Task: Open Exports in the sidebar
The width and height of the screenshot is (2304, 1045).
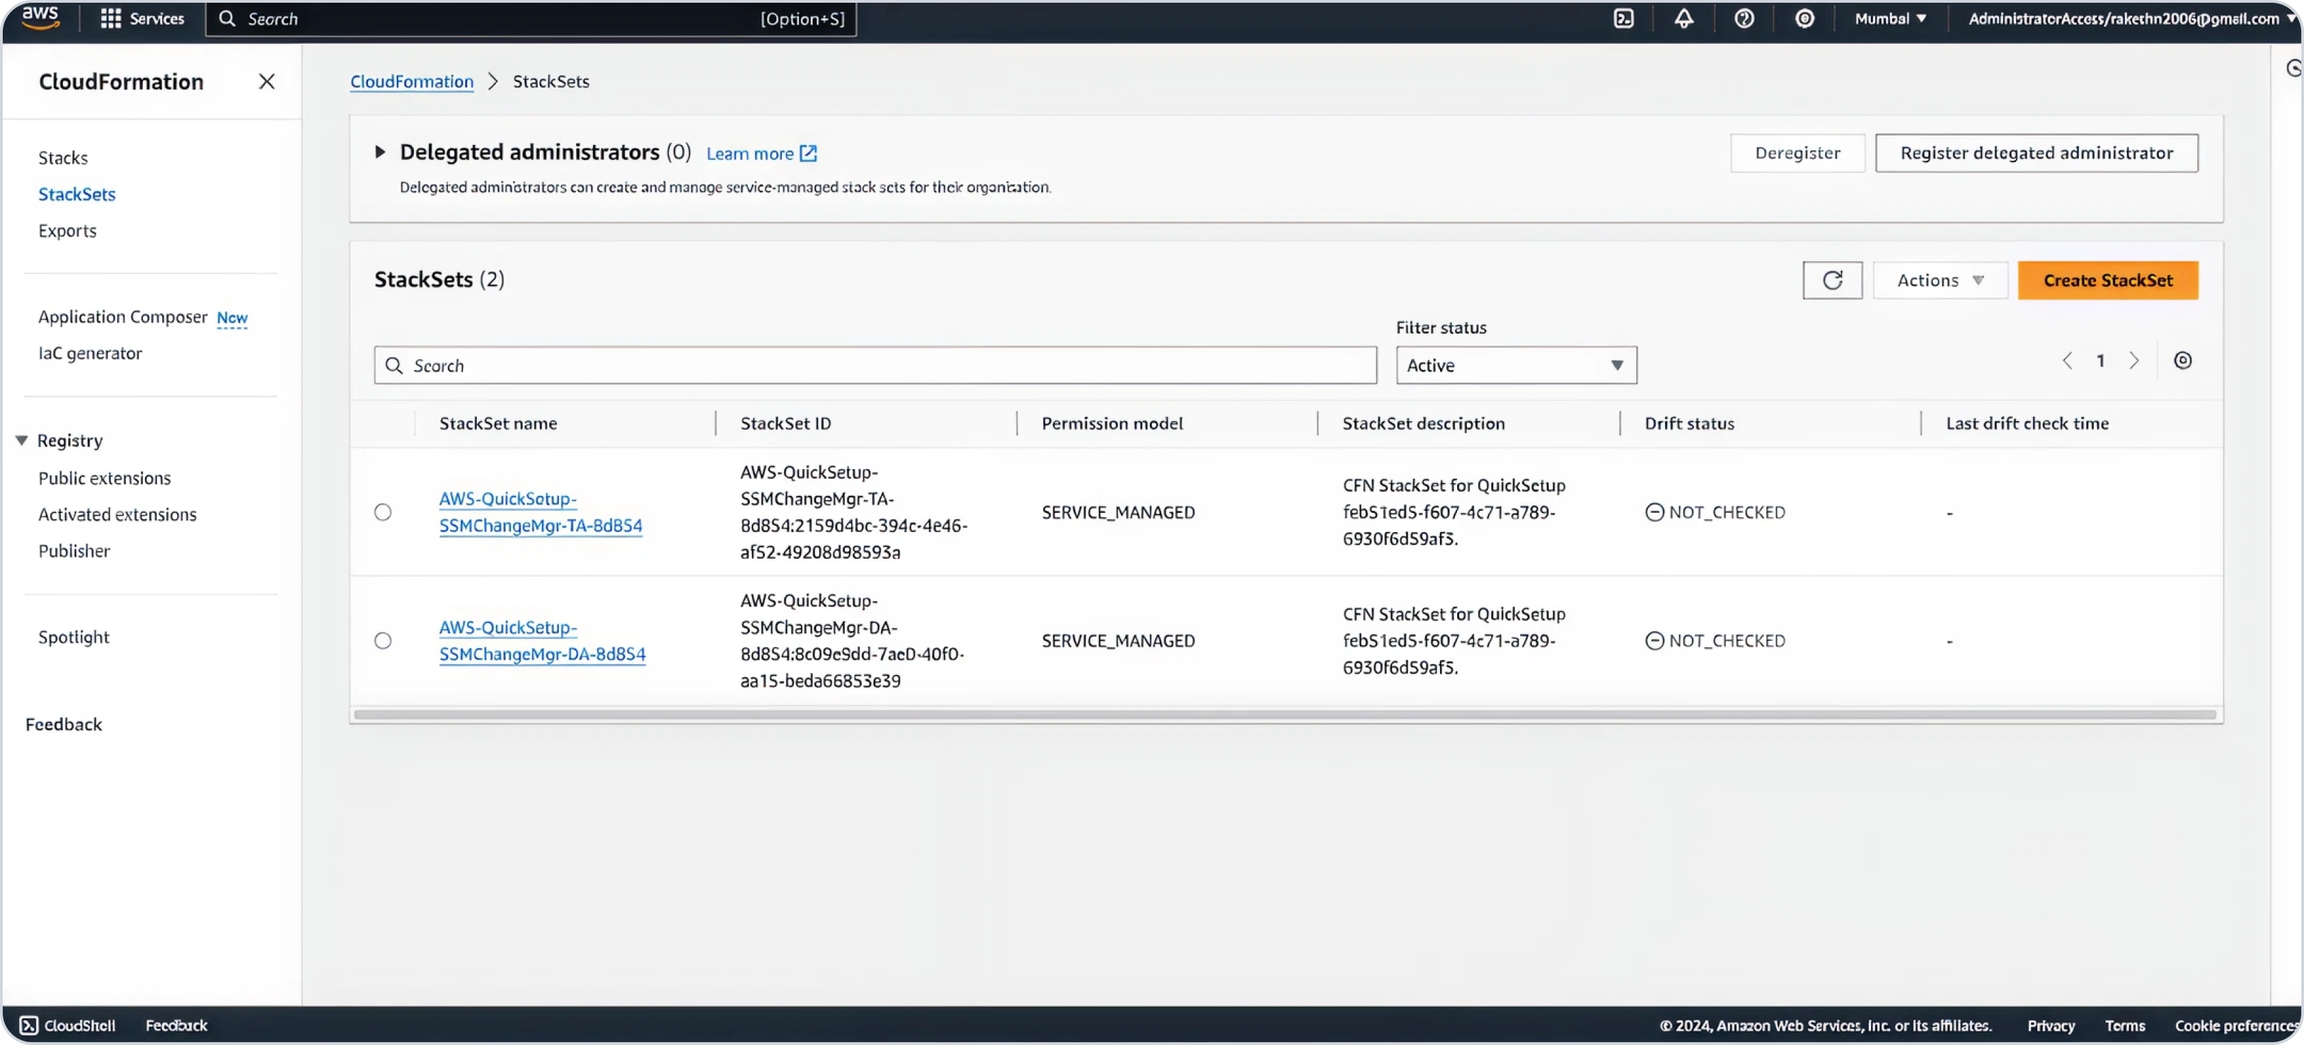Action: pyautogui.click(x=67, y=231)
